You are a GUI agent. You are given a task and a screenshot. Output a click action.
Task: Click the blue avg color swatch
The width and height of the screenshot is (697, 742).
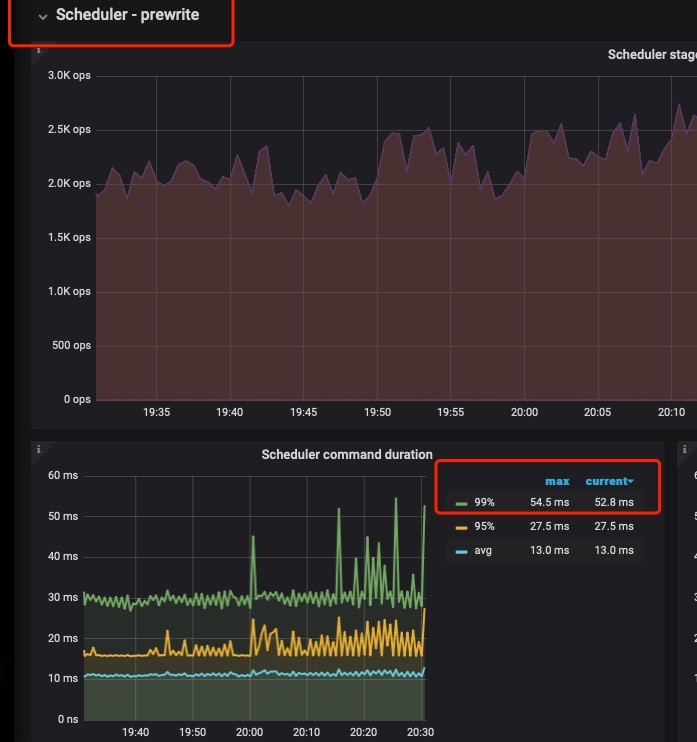coord(461,552)
